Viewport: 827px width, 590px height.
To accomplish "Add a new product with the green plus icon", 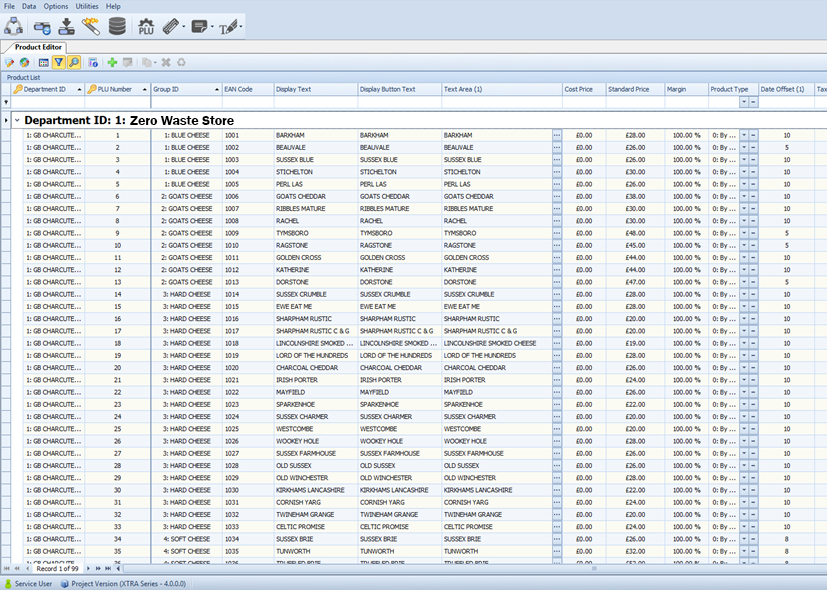I will tap(112, 62).
